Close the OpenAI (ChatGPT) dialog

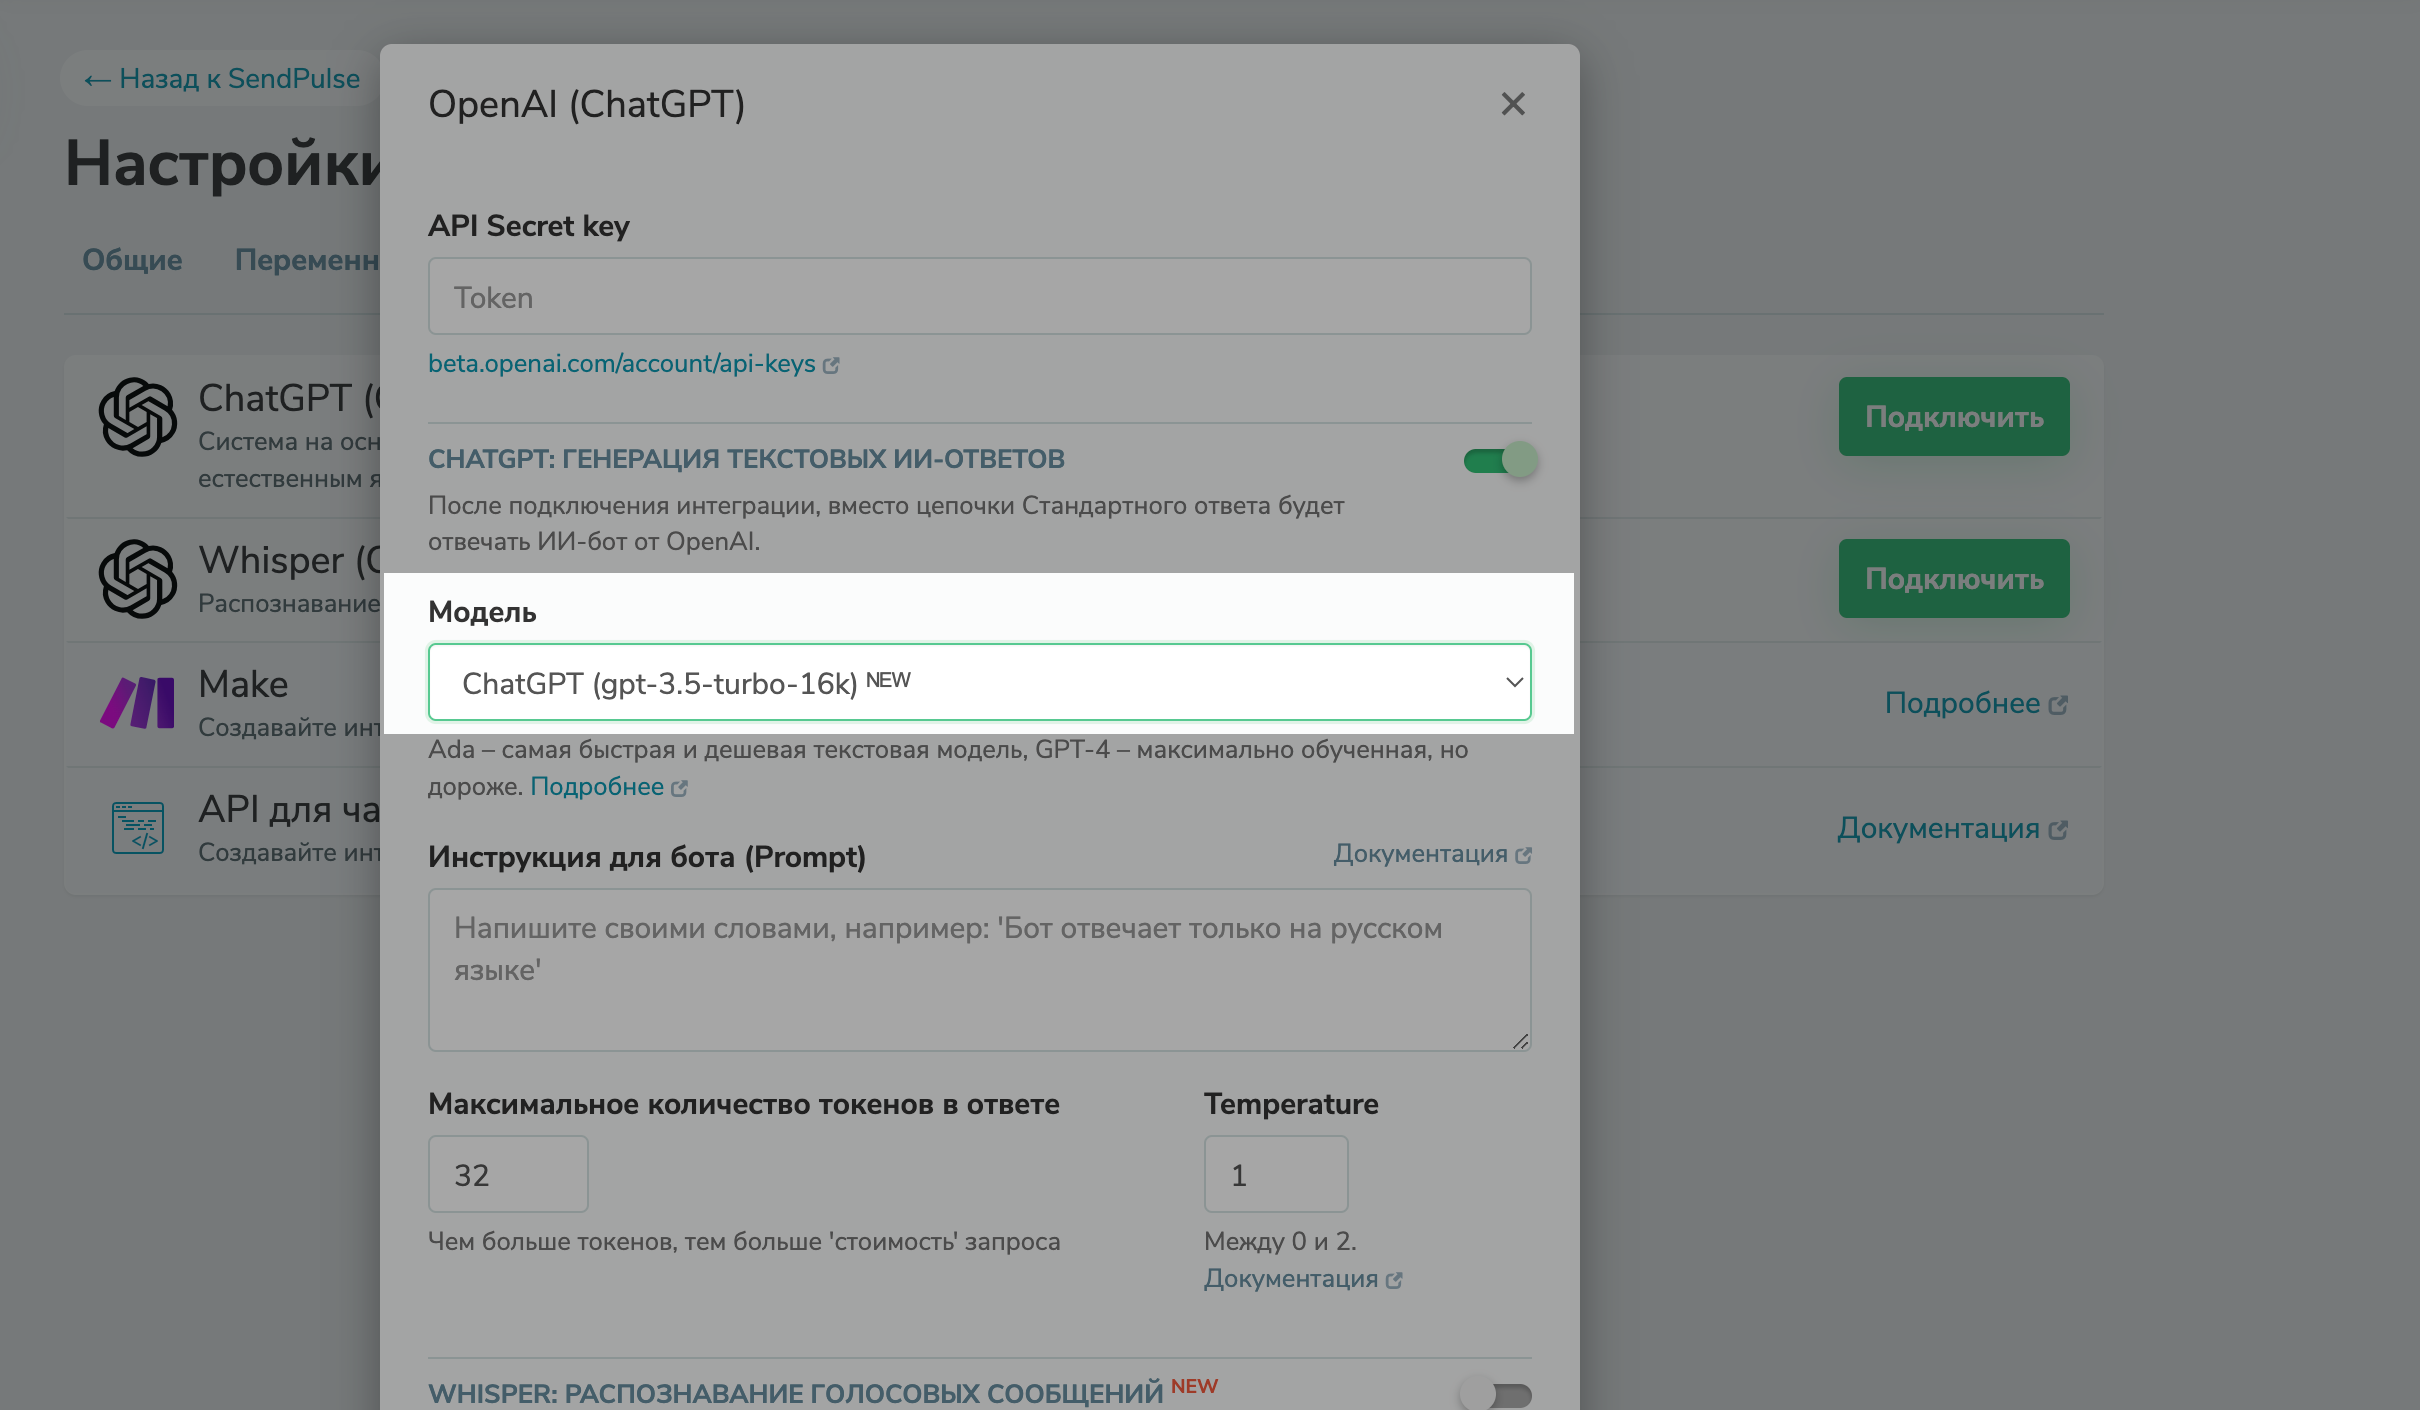(x=1513, y=104)
